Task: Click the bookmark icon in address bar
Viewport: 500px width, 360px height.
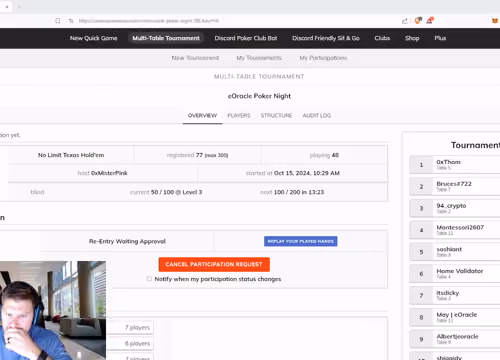Action: click(x=58, y=21)
